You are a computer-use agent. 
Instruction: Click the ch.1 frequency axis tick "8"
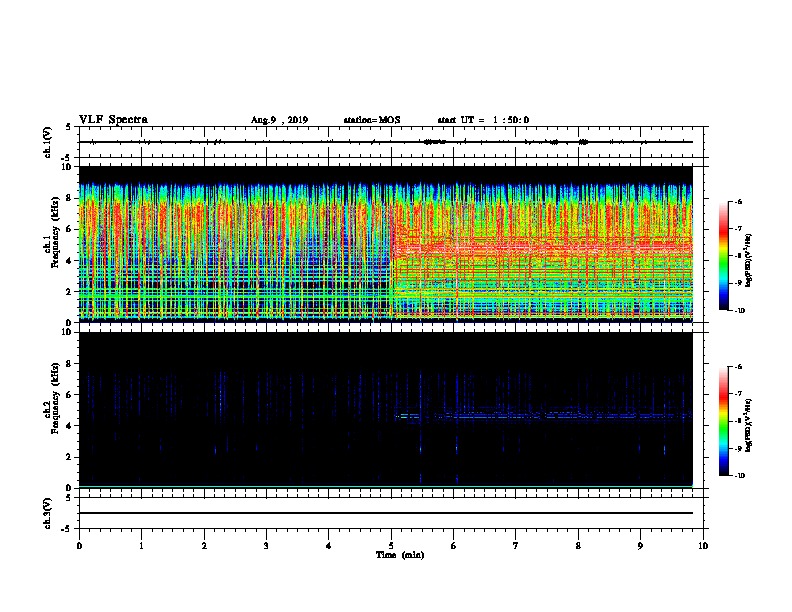[69, 198]
